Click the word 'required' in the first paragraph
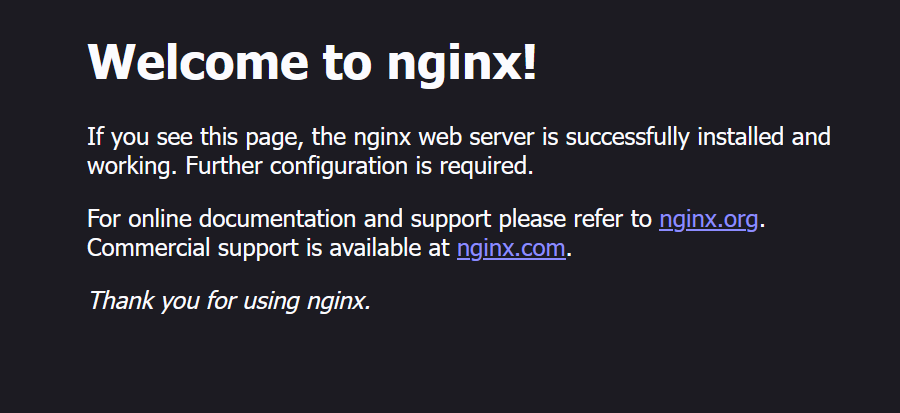This screenshot has height=413, width=900. tap(486, 167)
